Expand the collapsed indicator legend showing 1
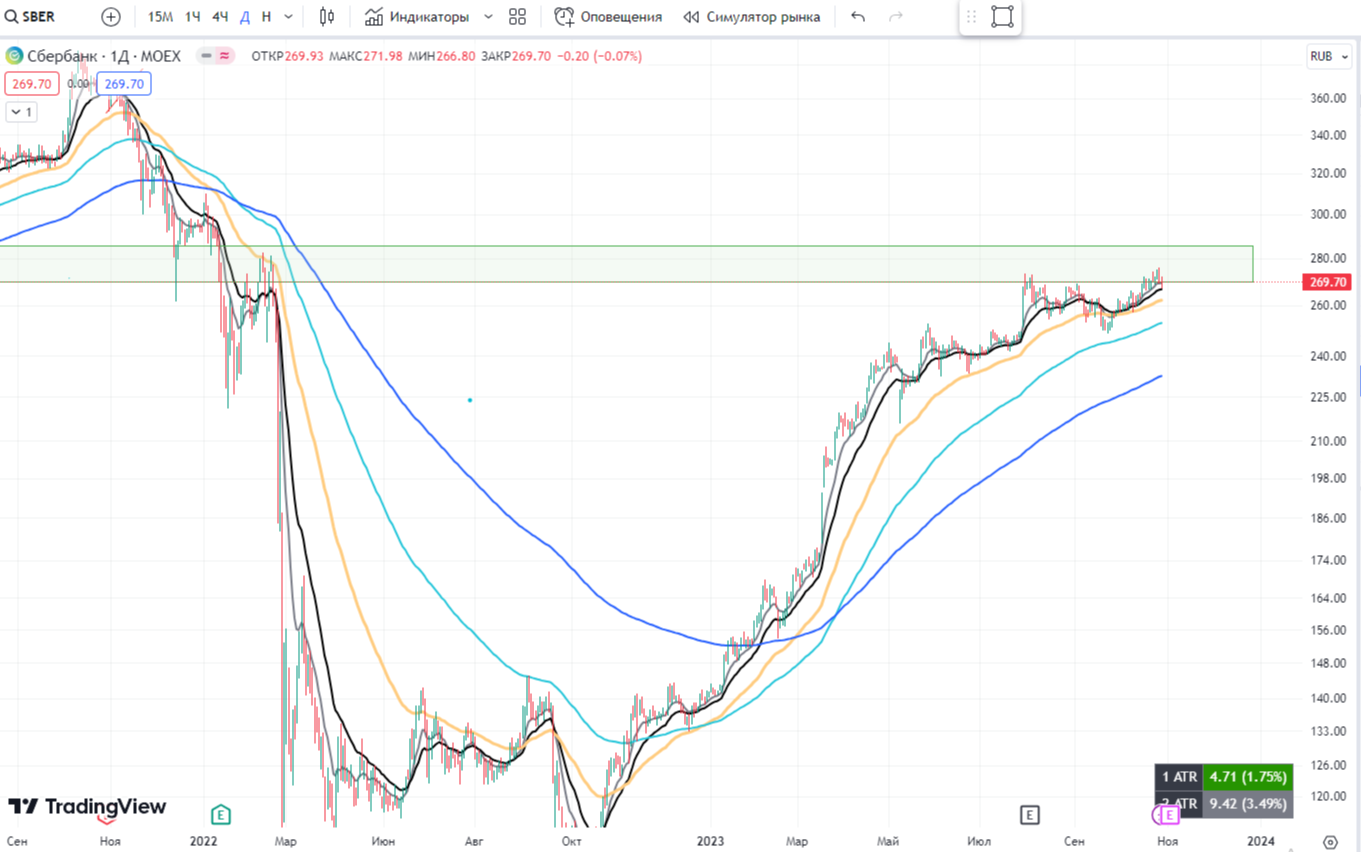 [x=22, y=112]
